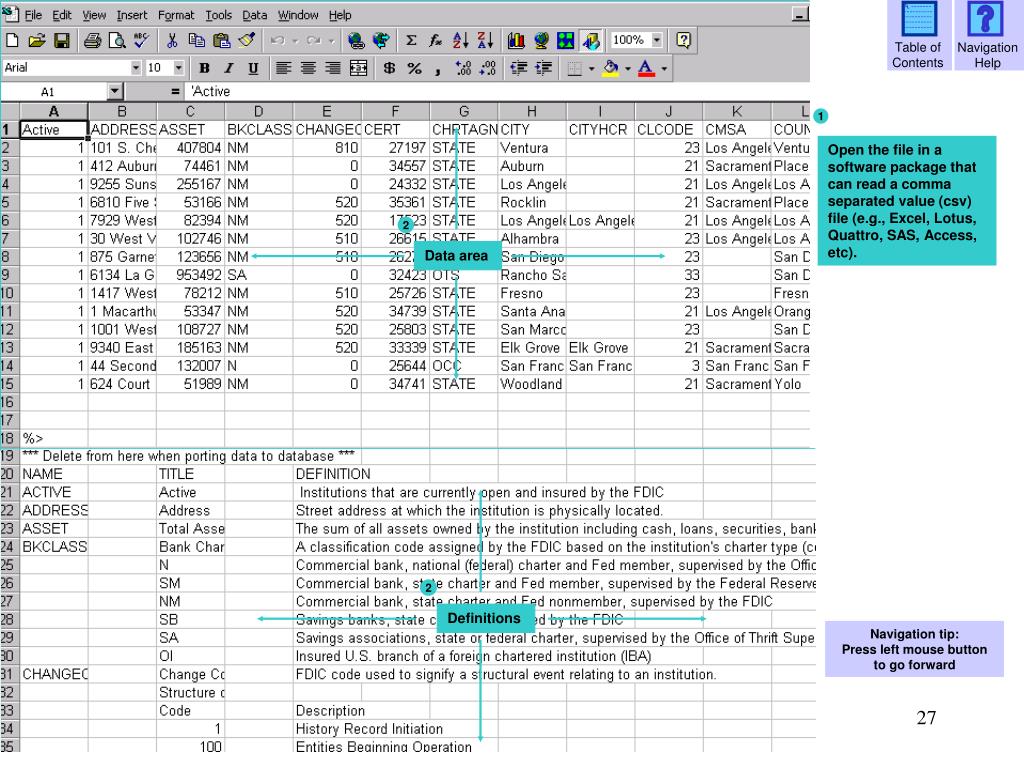Decrease the cell indent
The image size is (1024, 768).
(x=519, y=68)
